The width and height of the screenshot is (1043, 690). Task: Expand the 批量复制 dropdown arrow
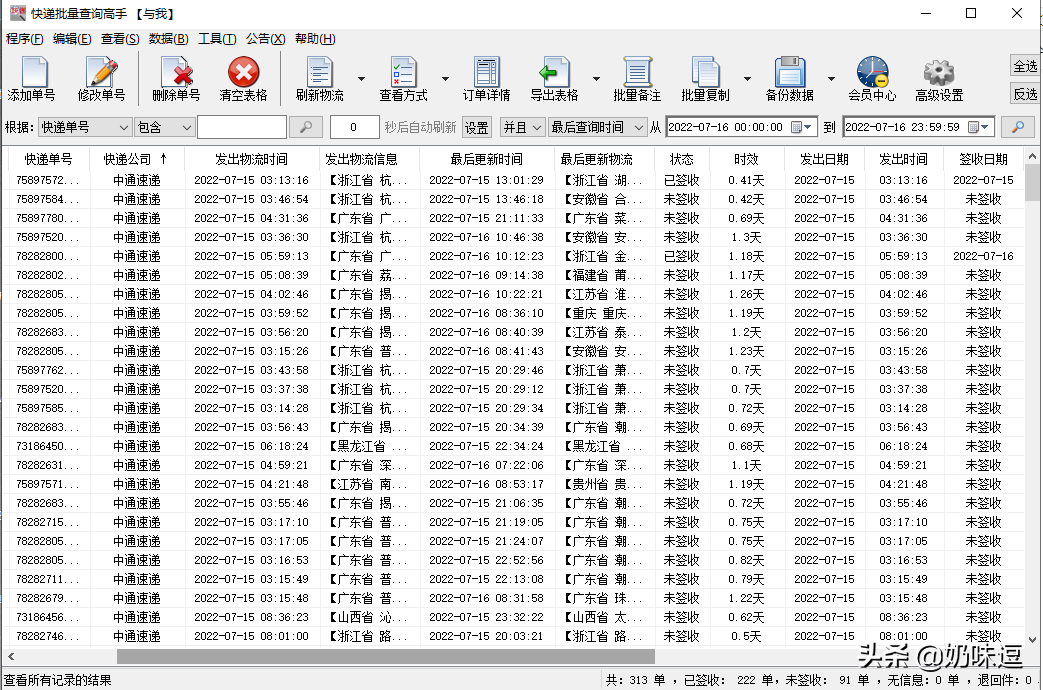[x=747, y=79]
